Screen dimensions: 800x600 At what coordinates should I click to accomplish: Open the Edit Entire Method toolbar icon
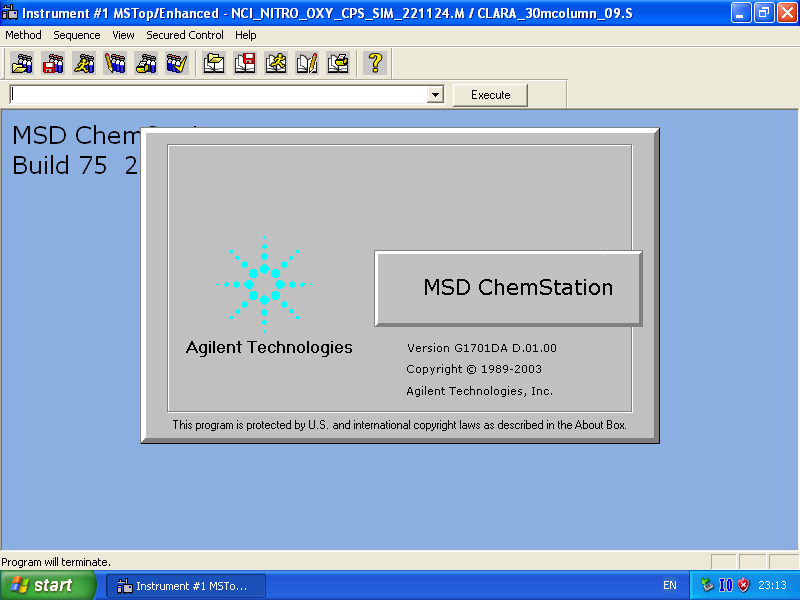click(307, 63)
